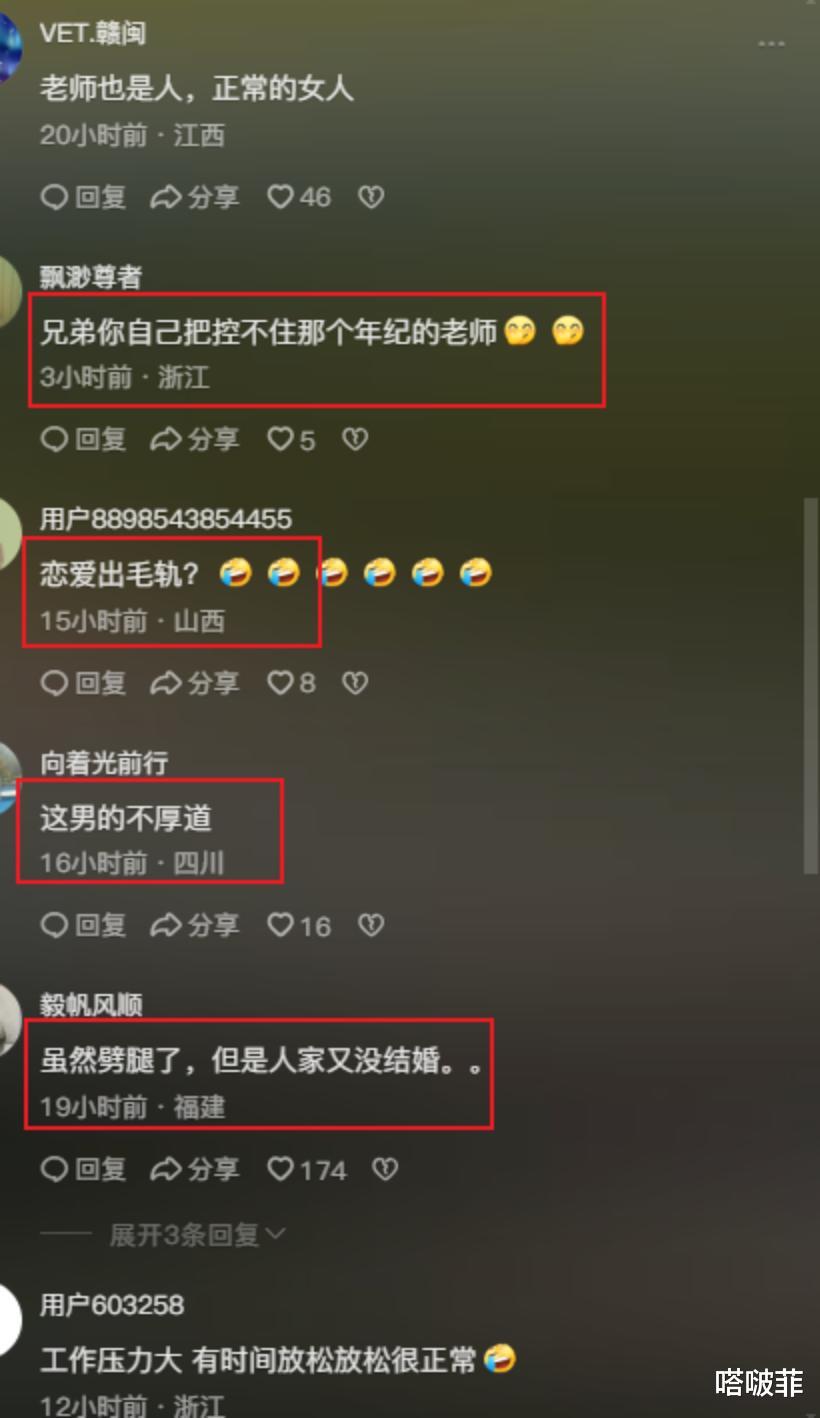This screenshot has height=1418, width=820.
Task: Reply to 飘渺尊者's comment
Action: click(83, 439)
